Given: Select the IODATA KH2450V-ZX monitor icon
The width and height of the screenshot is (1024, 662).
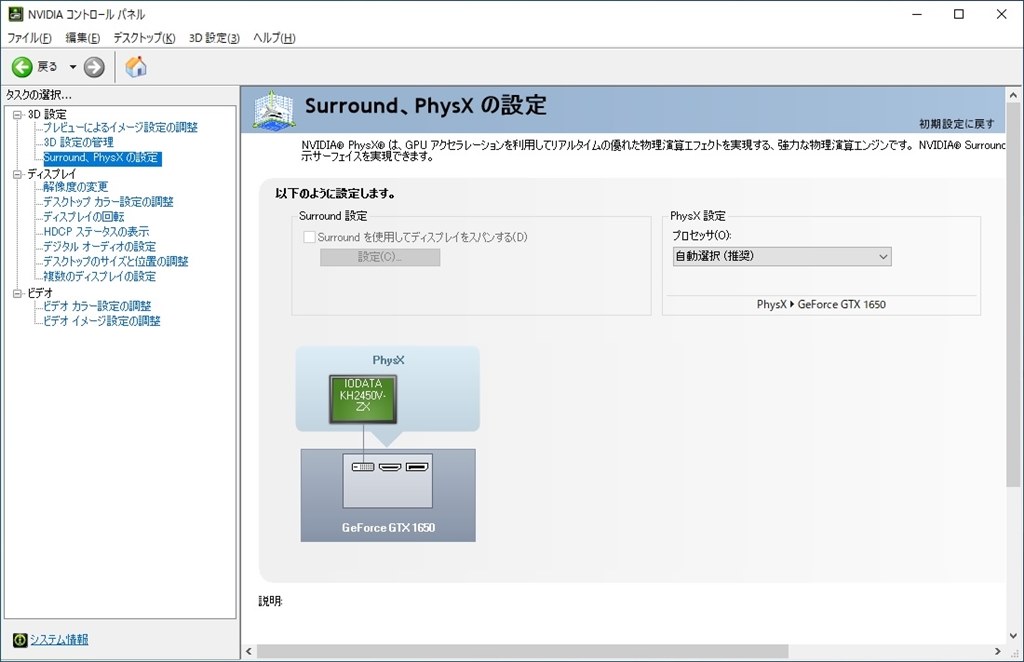Looking at the screenshot, I should coord(362,399).
